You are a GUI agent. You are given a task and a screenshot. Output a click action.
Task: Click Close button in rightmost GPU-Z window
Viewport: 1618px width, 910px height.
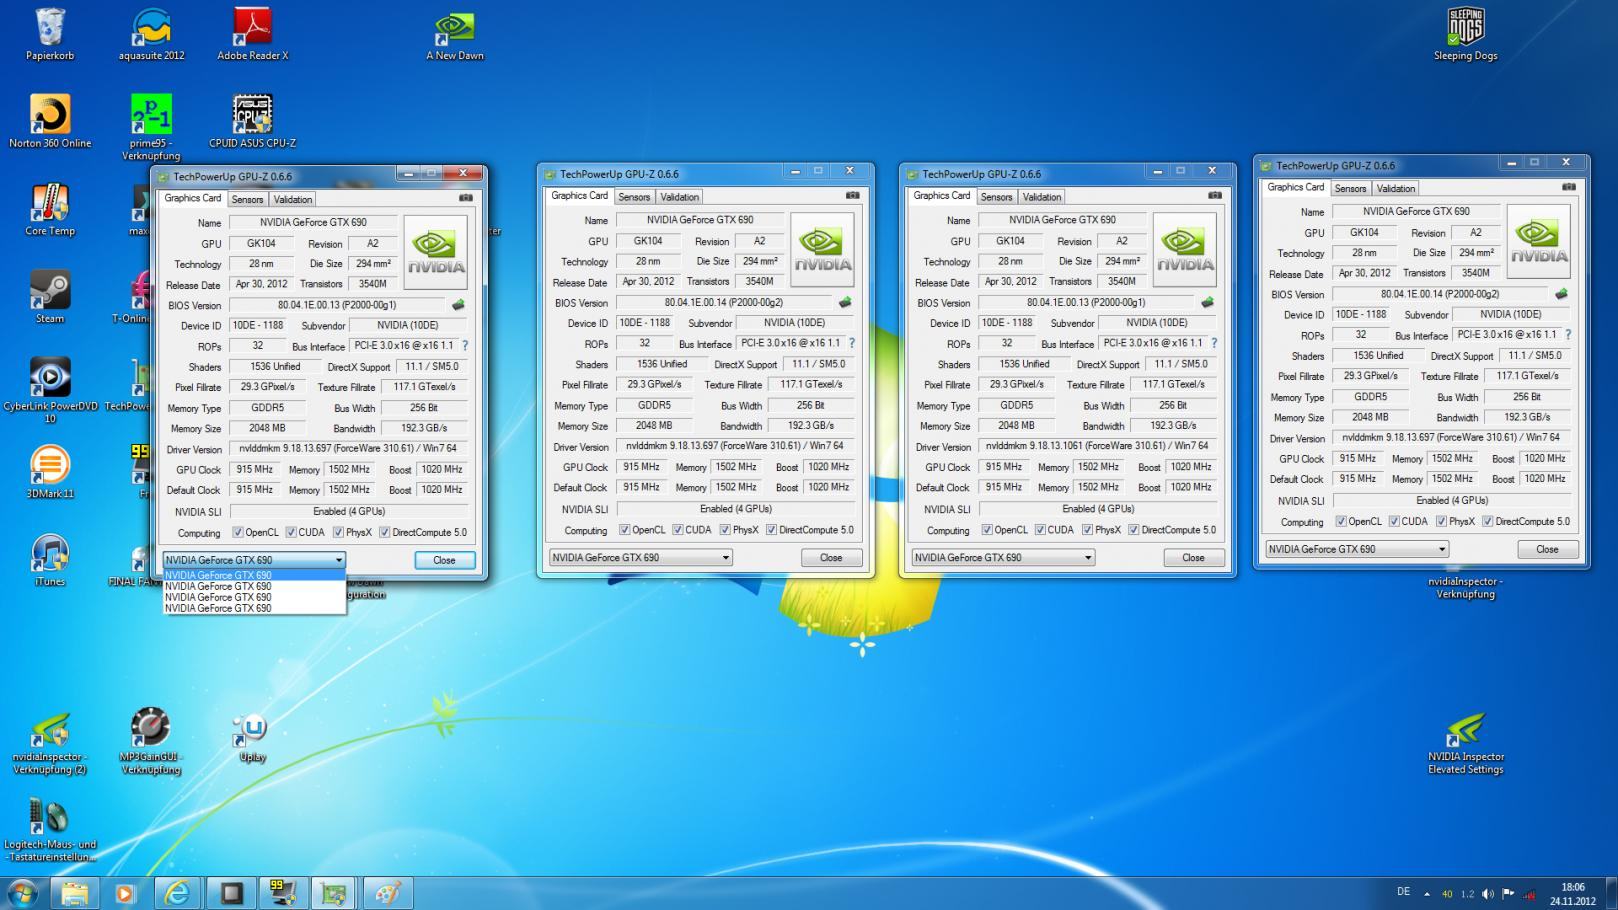(x=1547, y=549)
